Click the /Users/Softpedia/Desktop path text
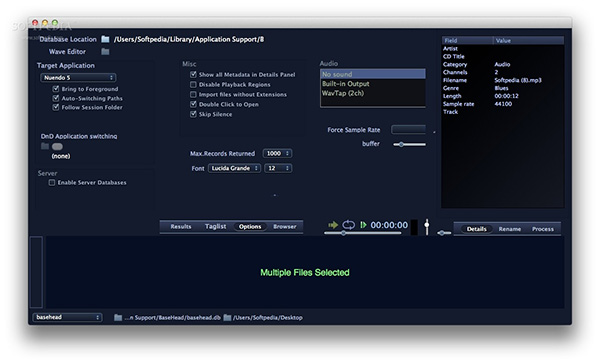Image resolution: width=600 pixels, height=364 pixels. [268, 318]
